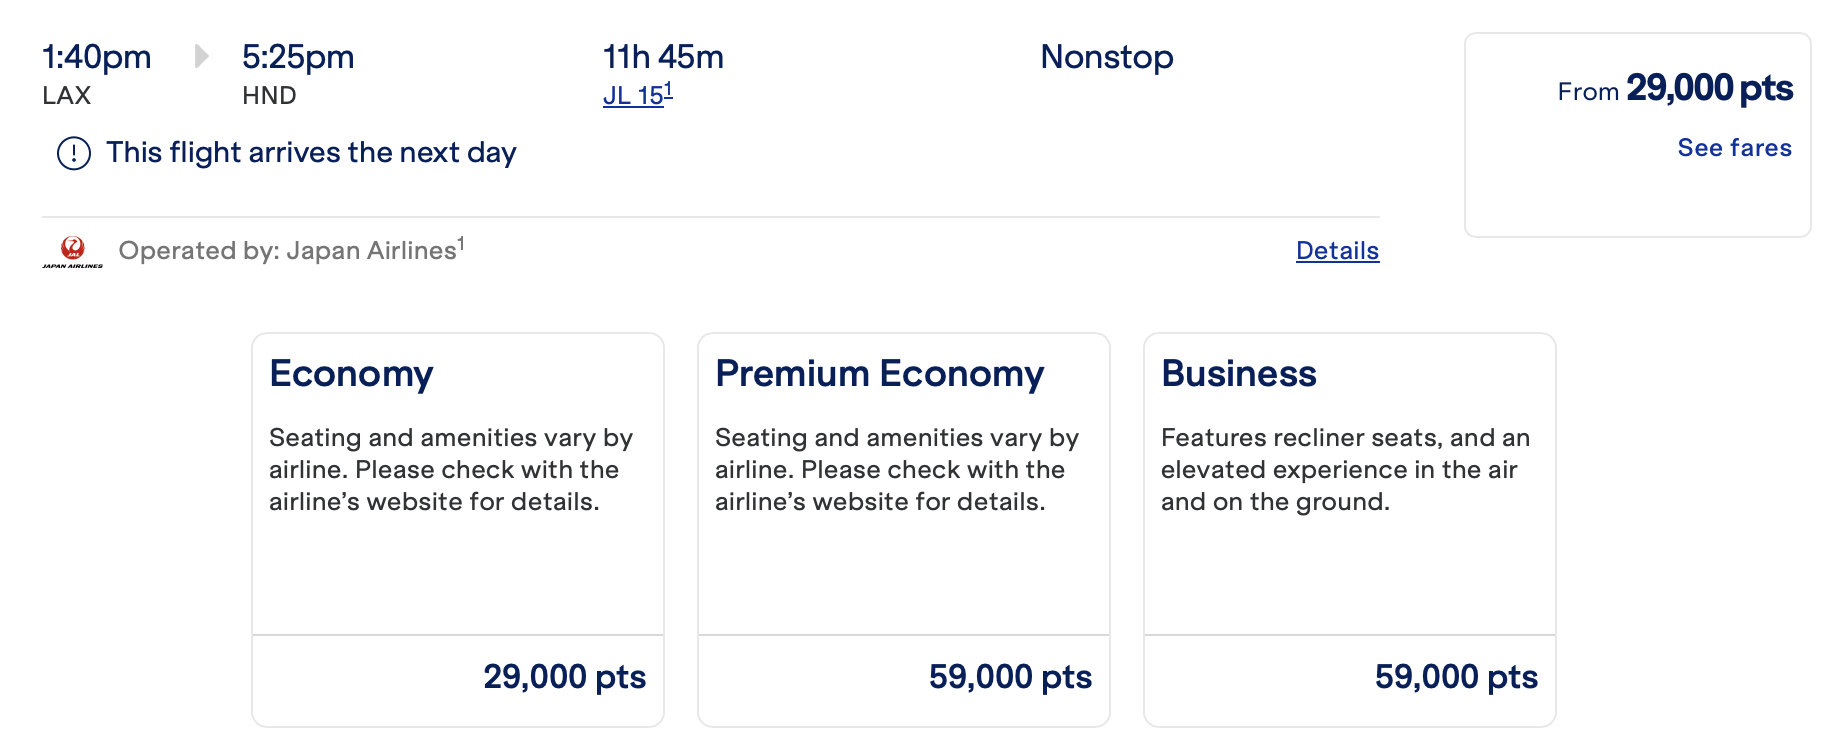Click the Nonstop label

pyautogui.click(x=1106, y=57)
